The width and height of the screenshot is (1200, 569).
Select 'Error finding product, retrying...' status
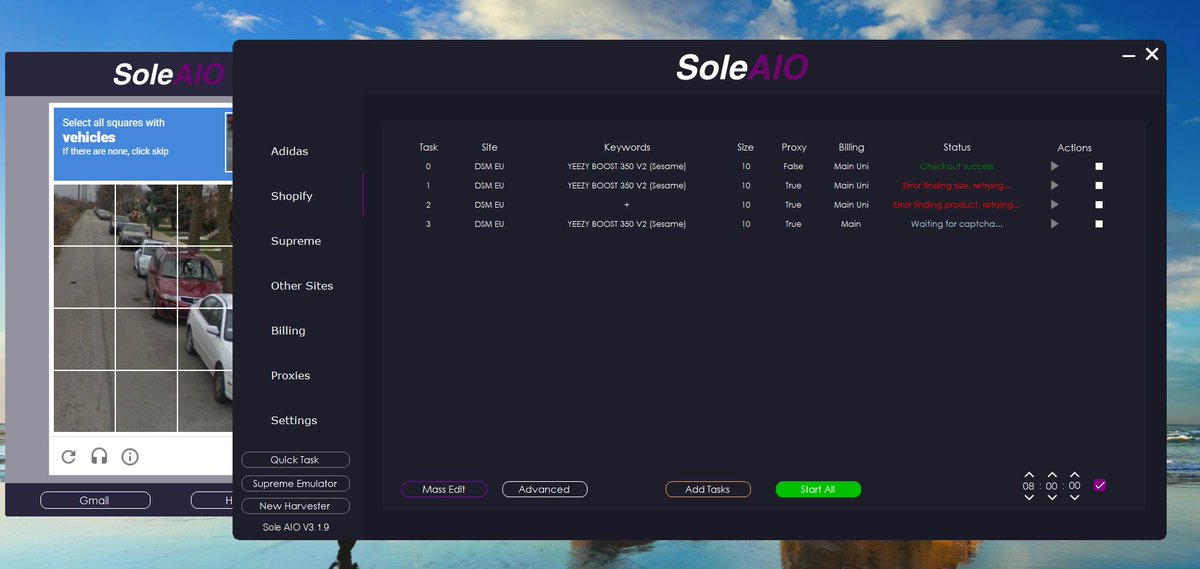[x=956, y=204]
